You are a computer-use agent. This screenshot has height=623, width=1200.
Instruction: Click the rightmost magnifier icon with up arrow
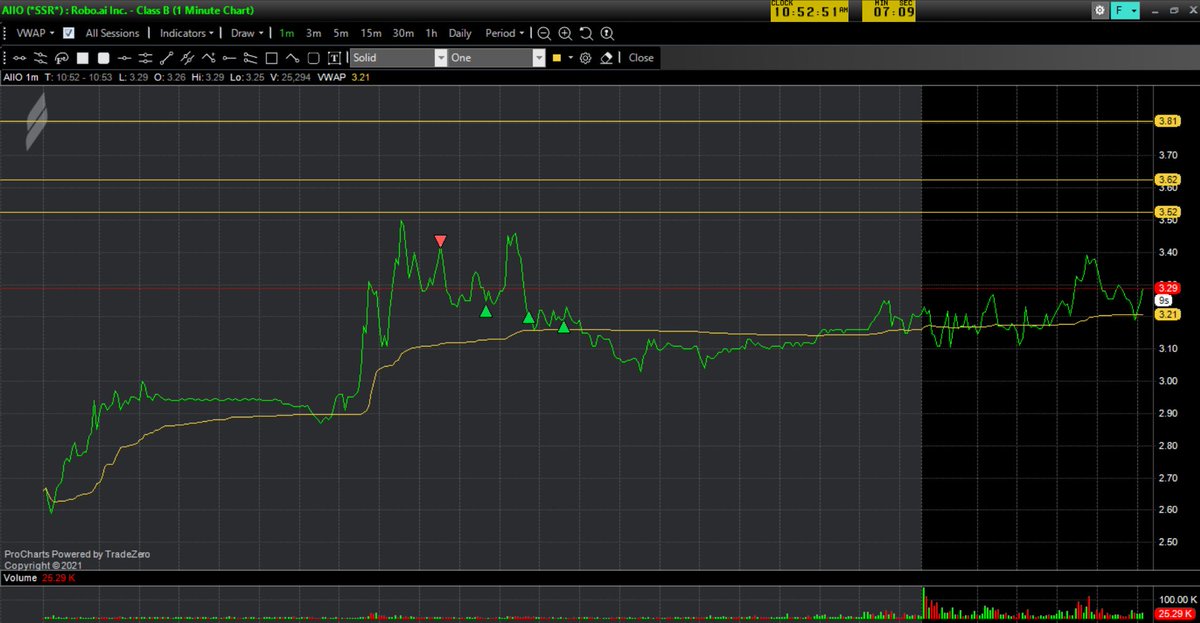point(607,33)
